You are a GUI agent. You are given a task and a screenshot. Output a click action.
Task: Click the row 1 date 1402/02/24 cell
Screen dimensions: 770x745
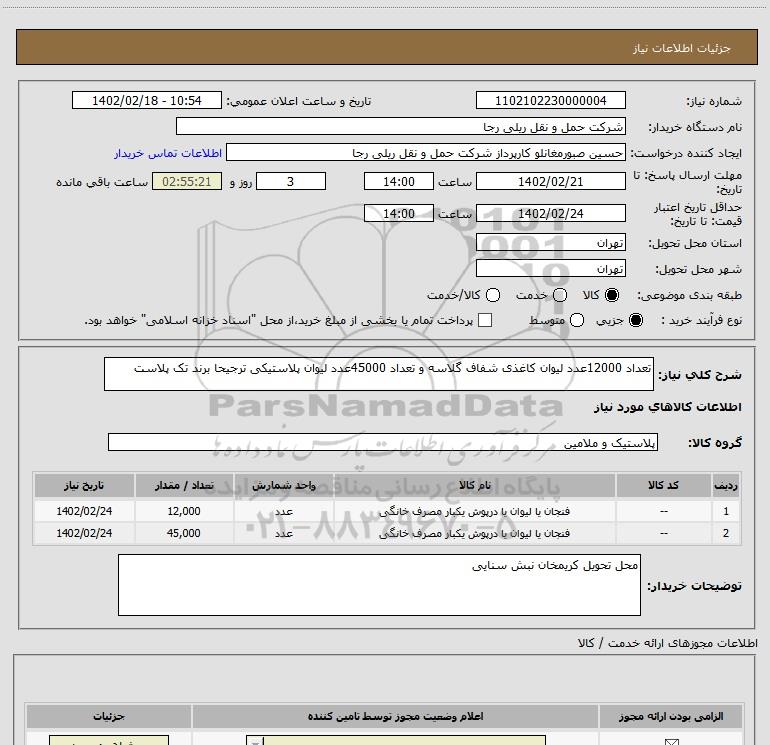[x=84, y=511]
